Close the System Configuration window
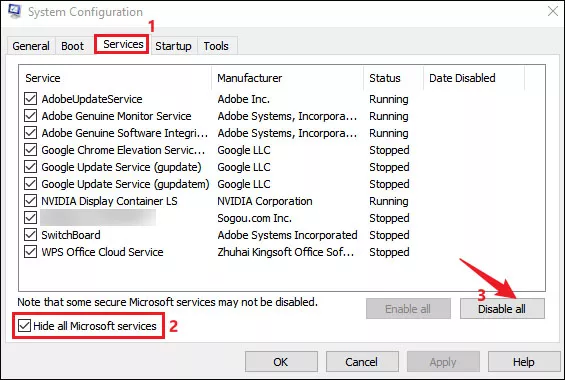Image resolution: width=565 pixels, height=380 pixels. (553, 11)
